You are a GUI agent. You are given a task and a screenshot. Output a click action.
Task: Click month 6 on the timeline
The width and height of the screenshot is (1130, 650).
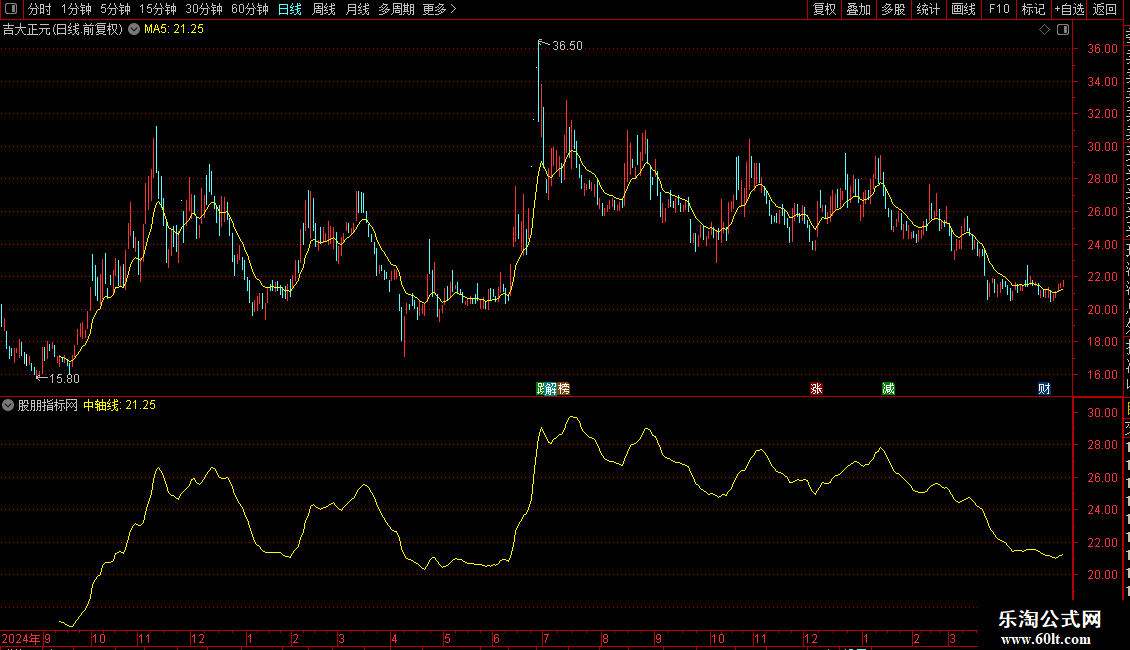[x=497, y=638]
